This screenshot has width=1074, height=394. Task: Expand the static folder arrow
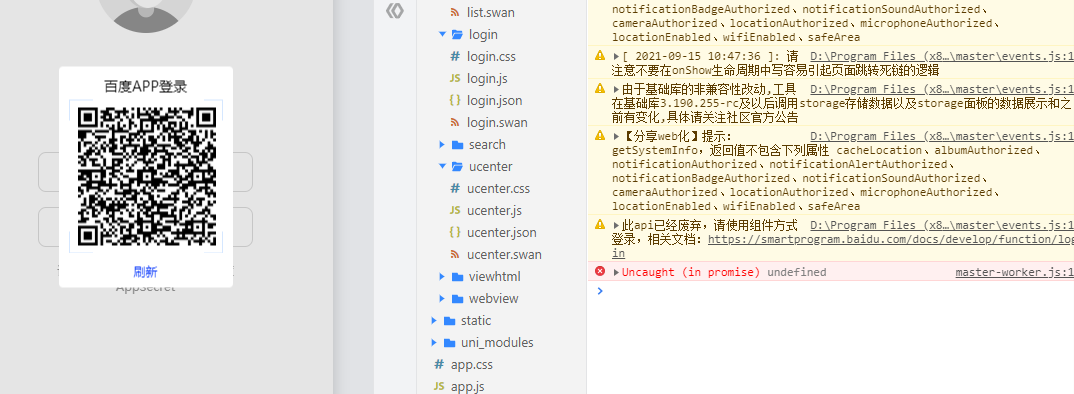click(x=434, y=321)
